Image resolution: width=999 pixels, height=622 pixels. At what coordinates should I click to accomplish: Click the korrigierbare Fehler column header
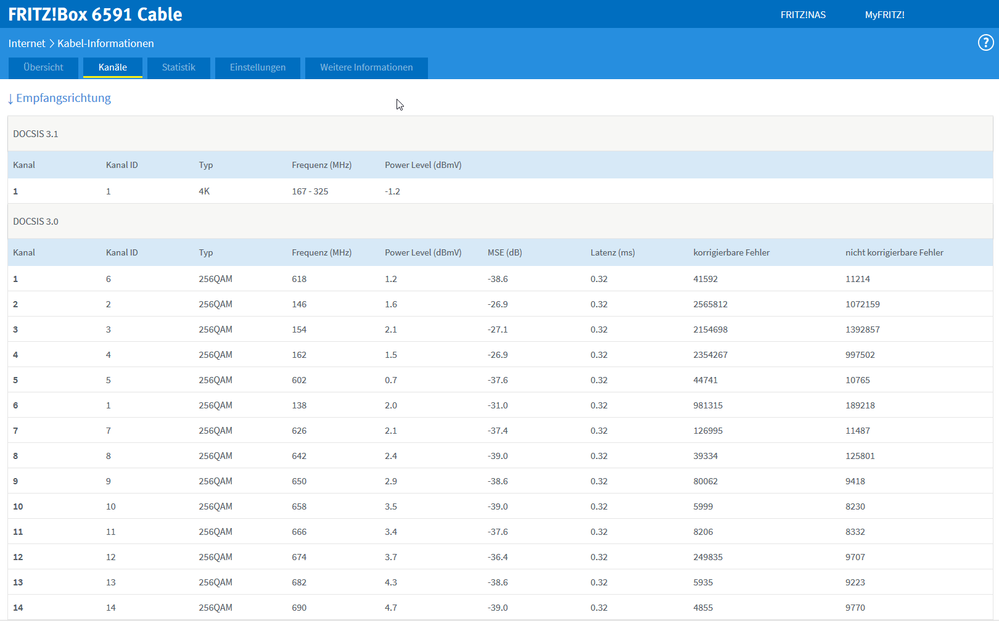731,253
